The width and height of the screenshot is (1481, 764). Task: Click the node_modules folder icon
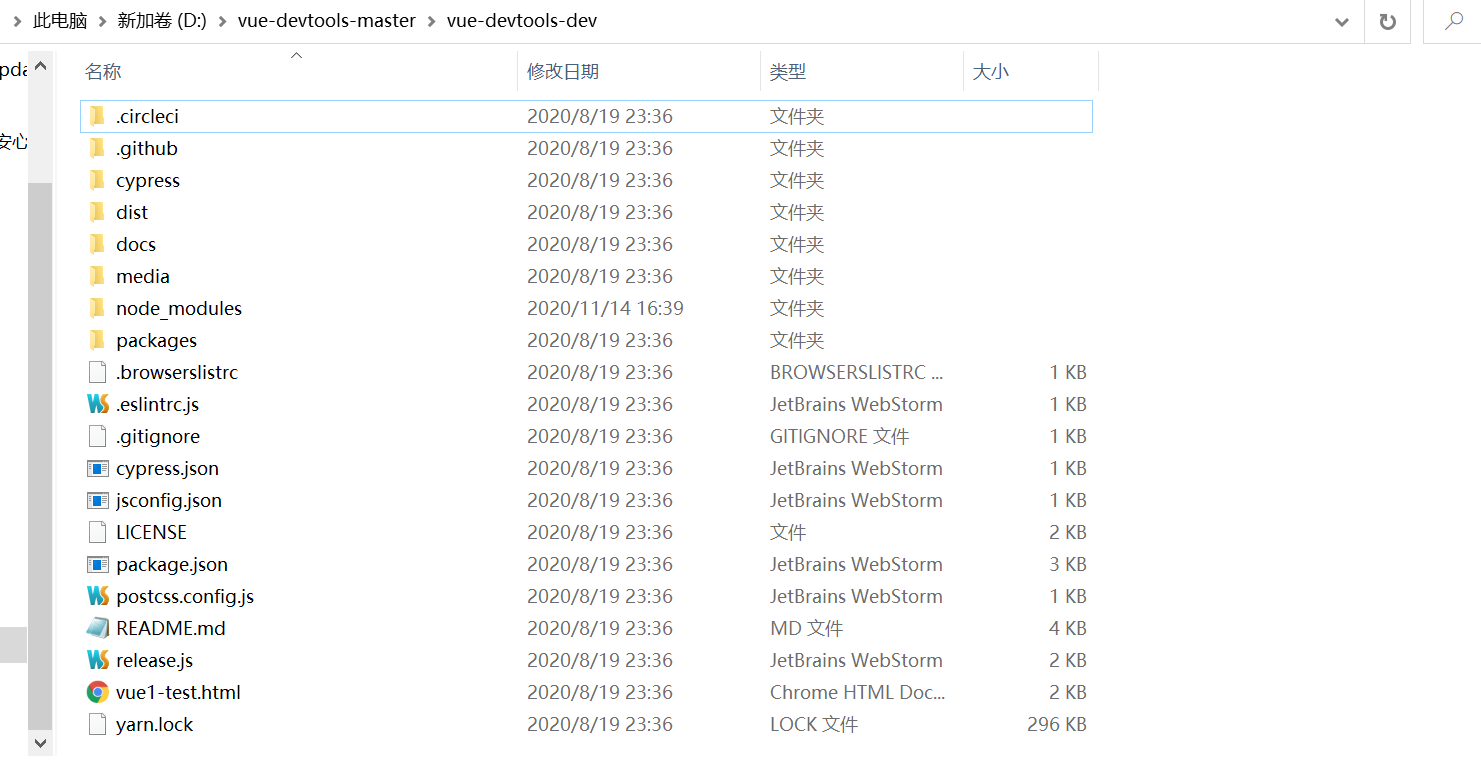pos(97,308)
